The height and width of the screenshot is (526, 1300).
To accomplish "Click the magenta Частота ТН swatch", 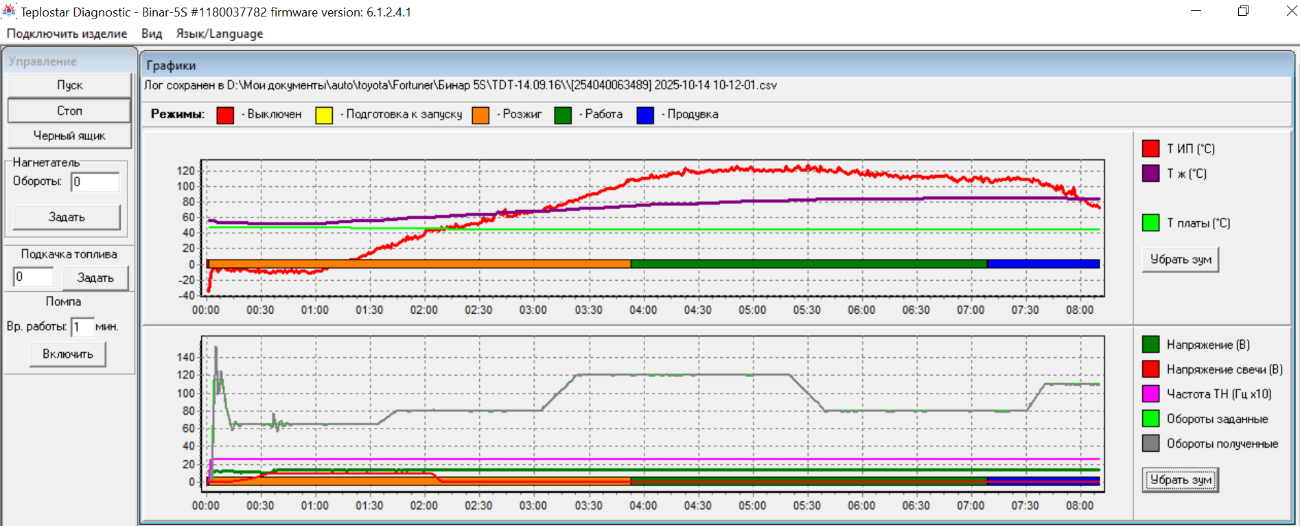I will [1150, 395].
